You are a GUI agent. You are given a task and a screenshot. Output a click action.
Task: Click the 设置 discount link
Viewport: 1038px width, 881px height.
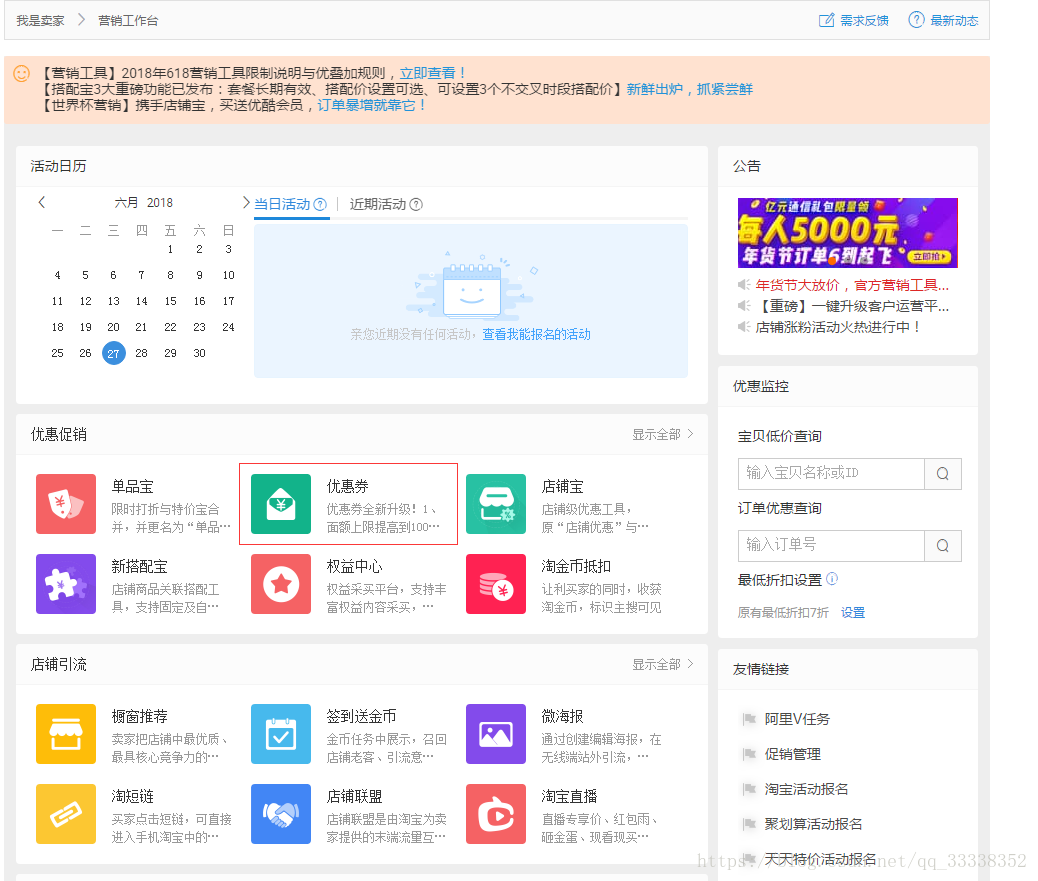tap(853, 613)
